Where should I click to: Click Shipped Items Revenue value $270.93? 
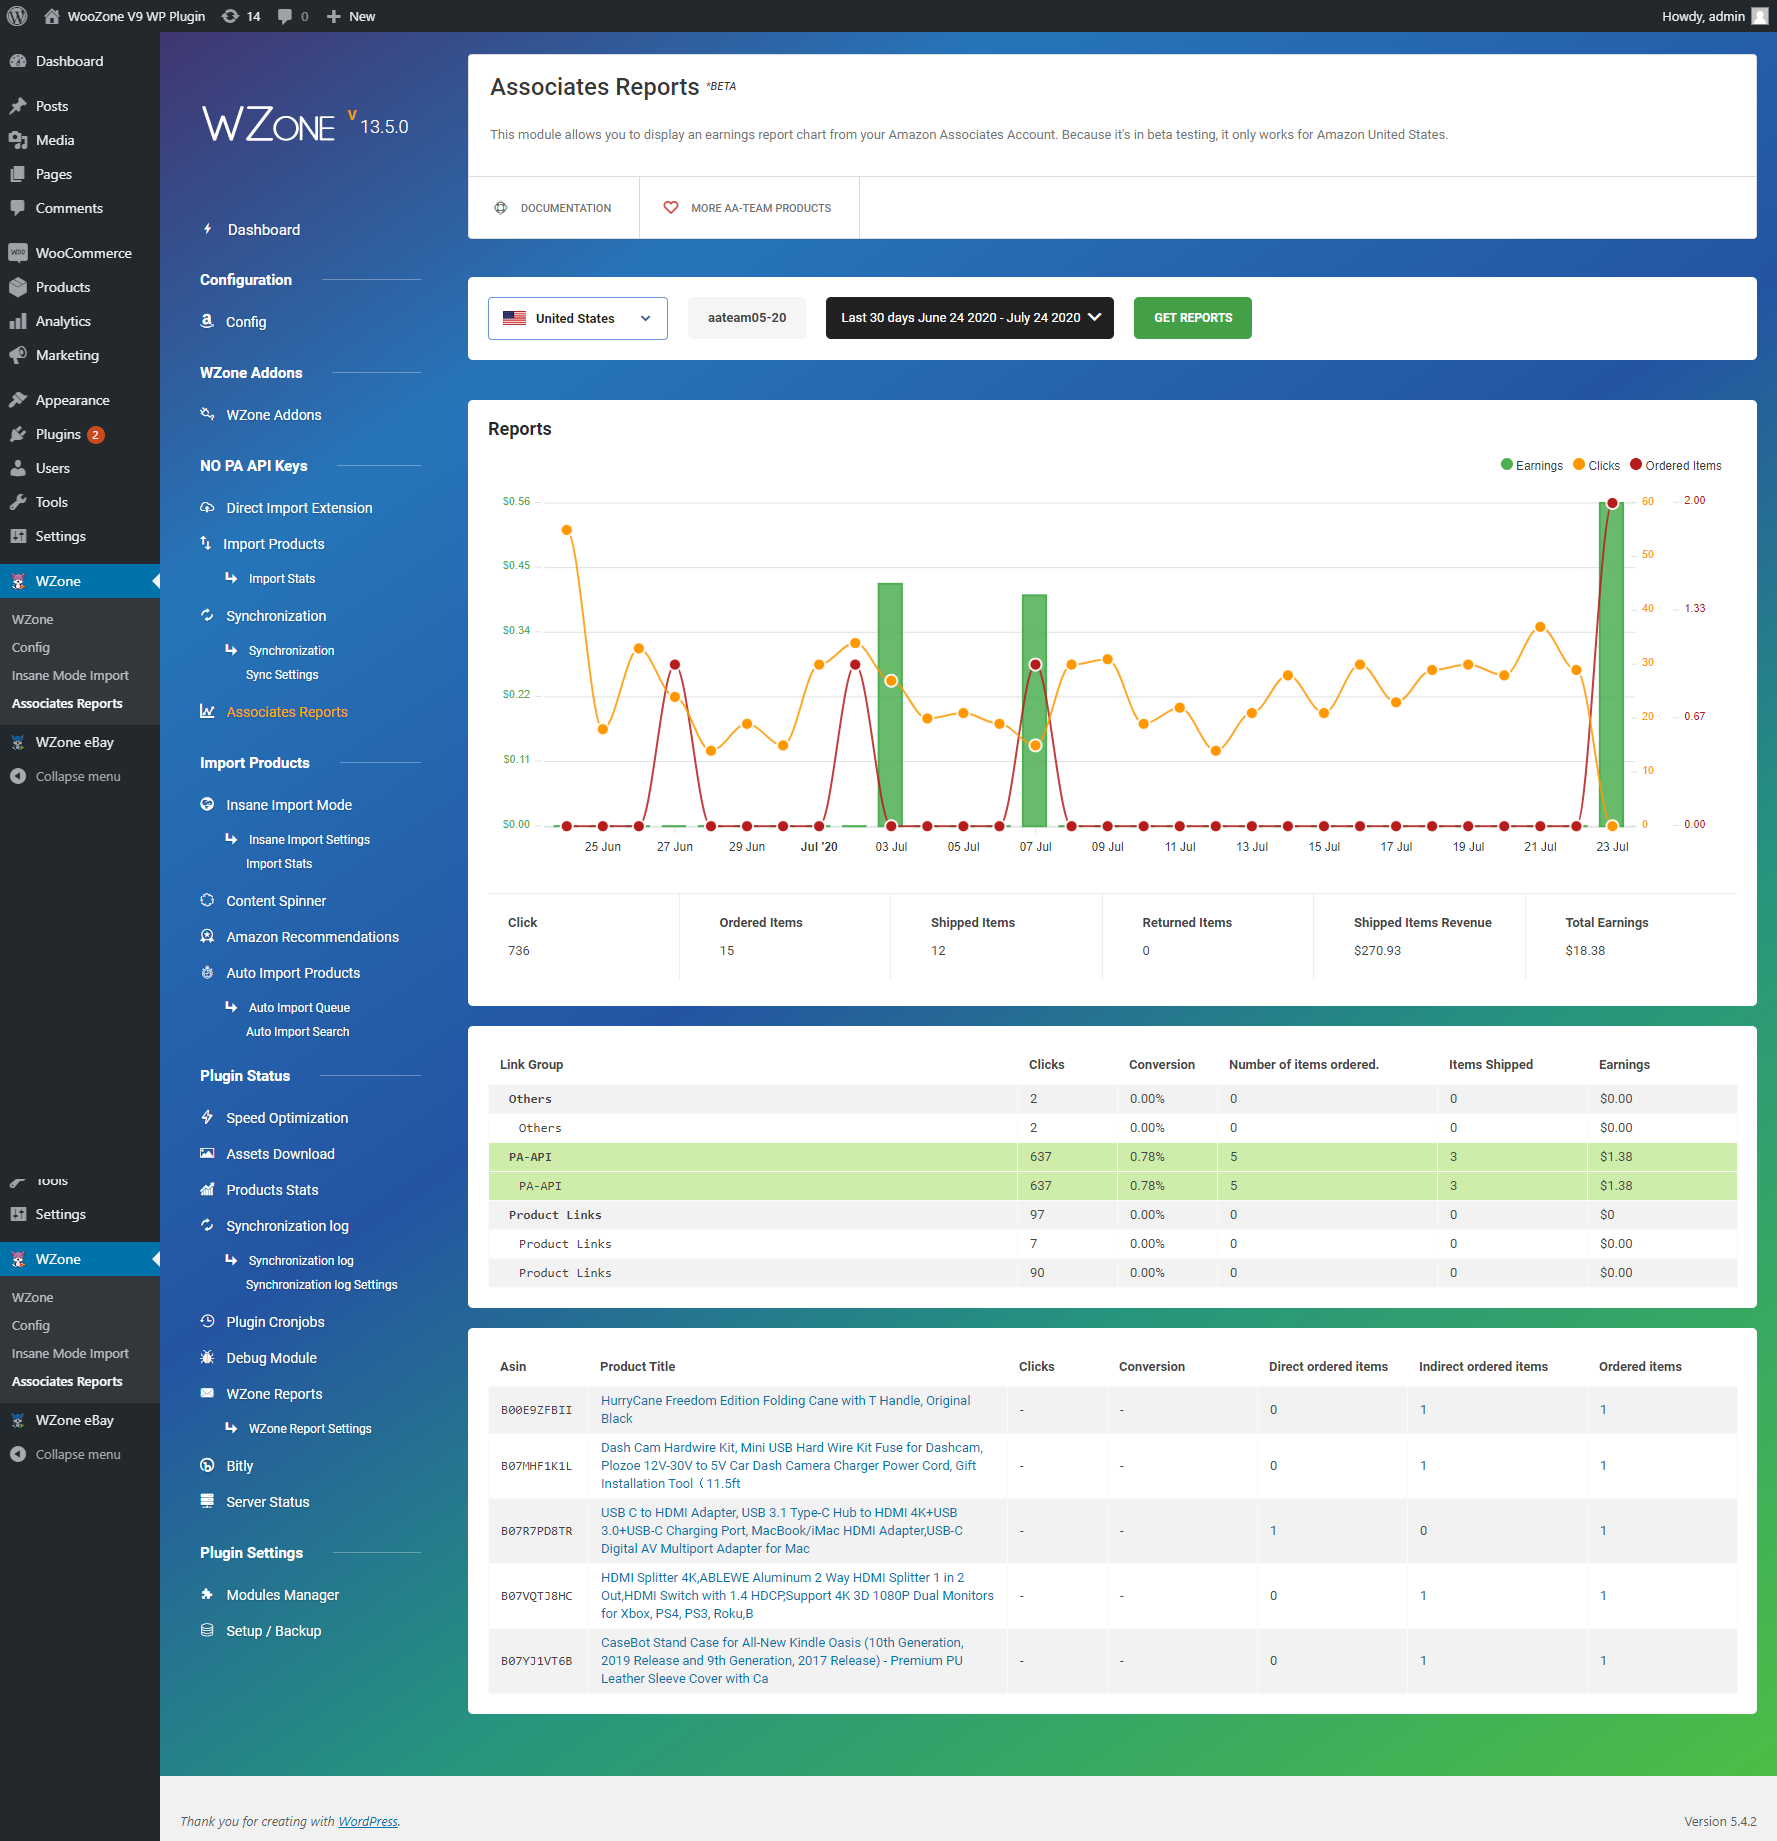point(1377,950)
